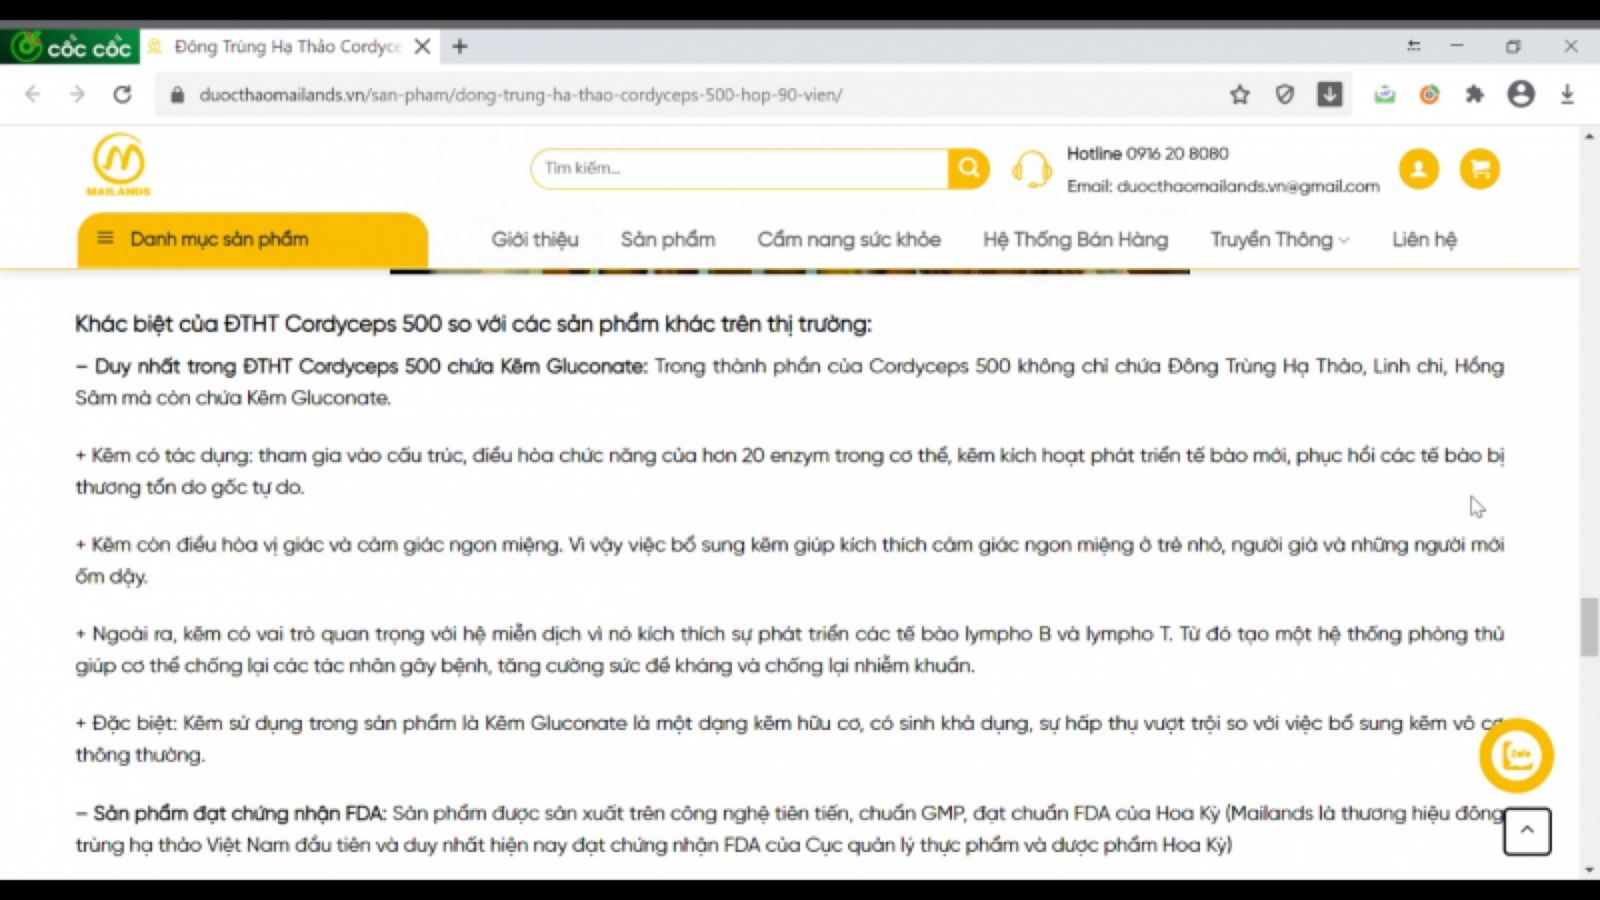
Task: Open the shield protection icon
Action: coord(1285,95)
